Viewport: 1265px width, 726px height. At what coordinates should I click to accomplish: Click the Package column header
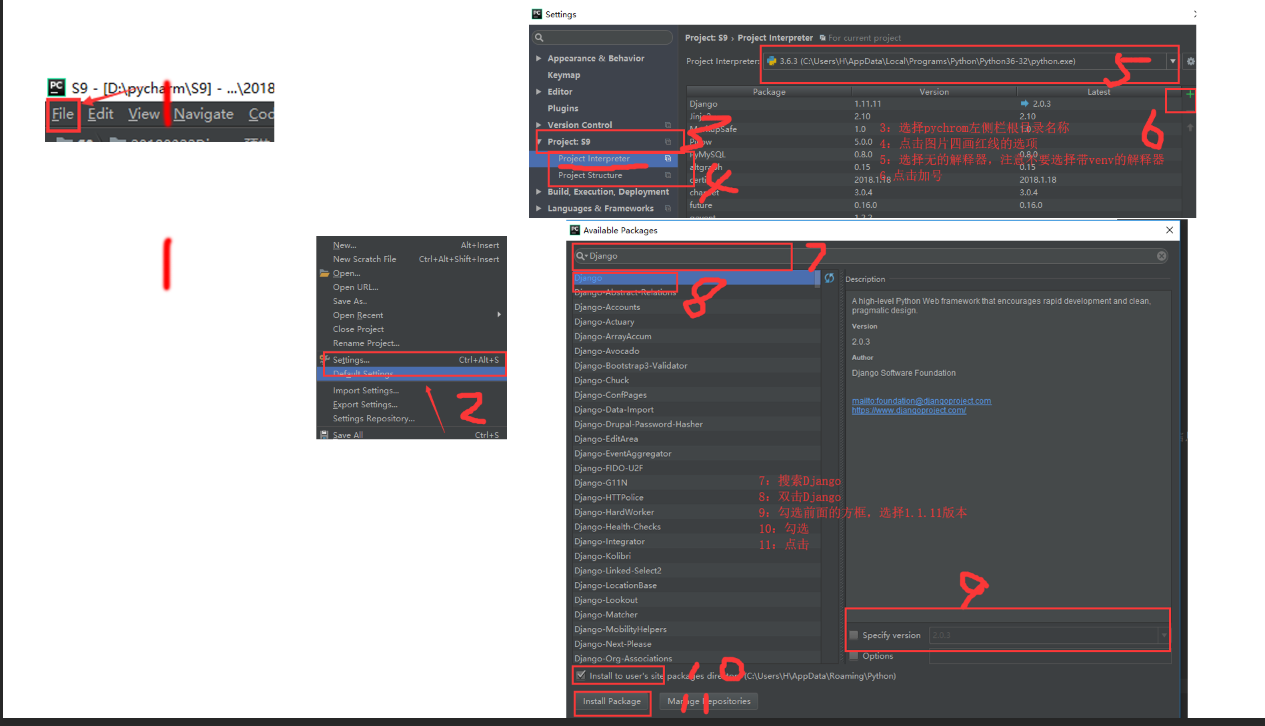769,92
